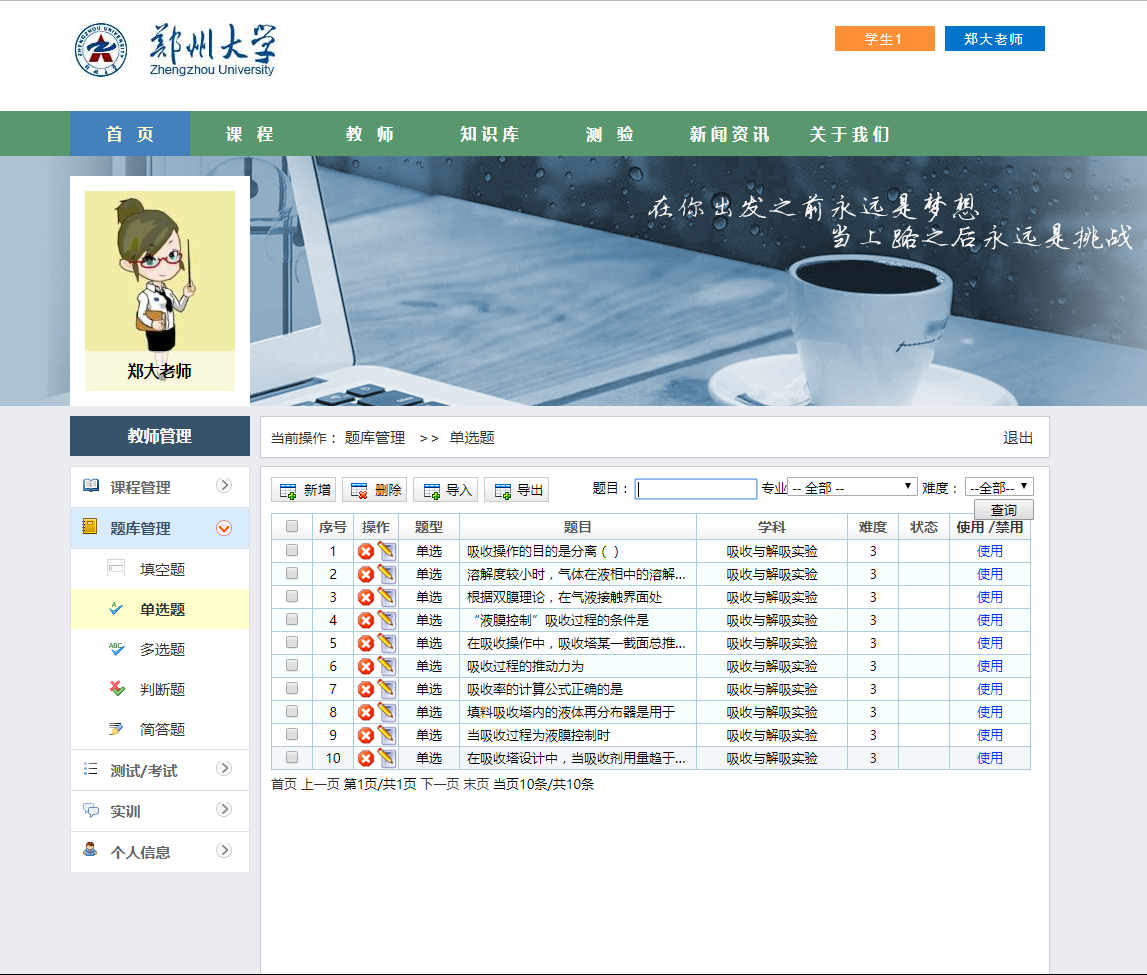Click the 新增 add button
The width and height of the screenshot is (1147, 975).
305,490
